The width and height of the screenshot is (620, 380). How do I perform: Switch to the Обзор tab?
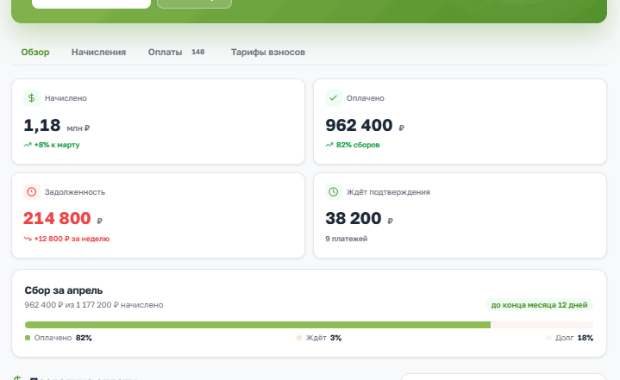(x=35, y=52)
